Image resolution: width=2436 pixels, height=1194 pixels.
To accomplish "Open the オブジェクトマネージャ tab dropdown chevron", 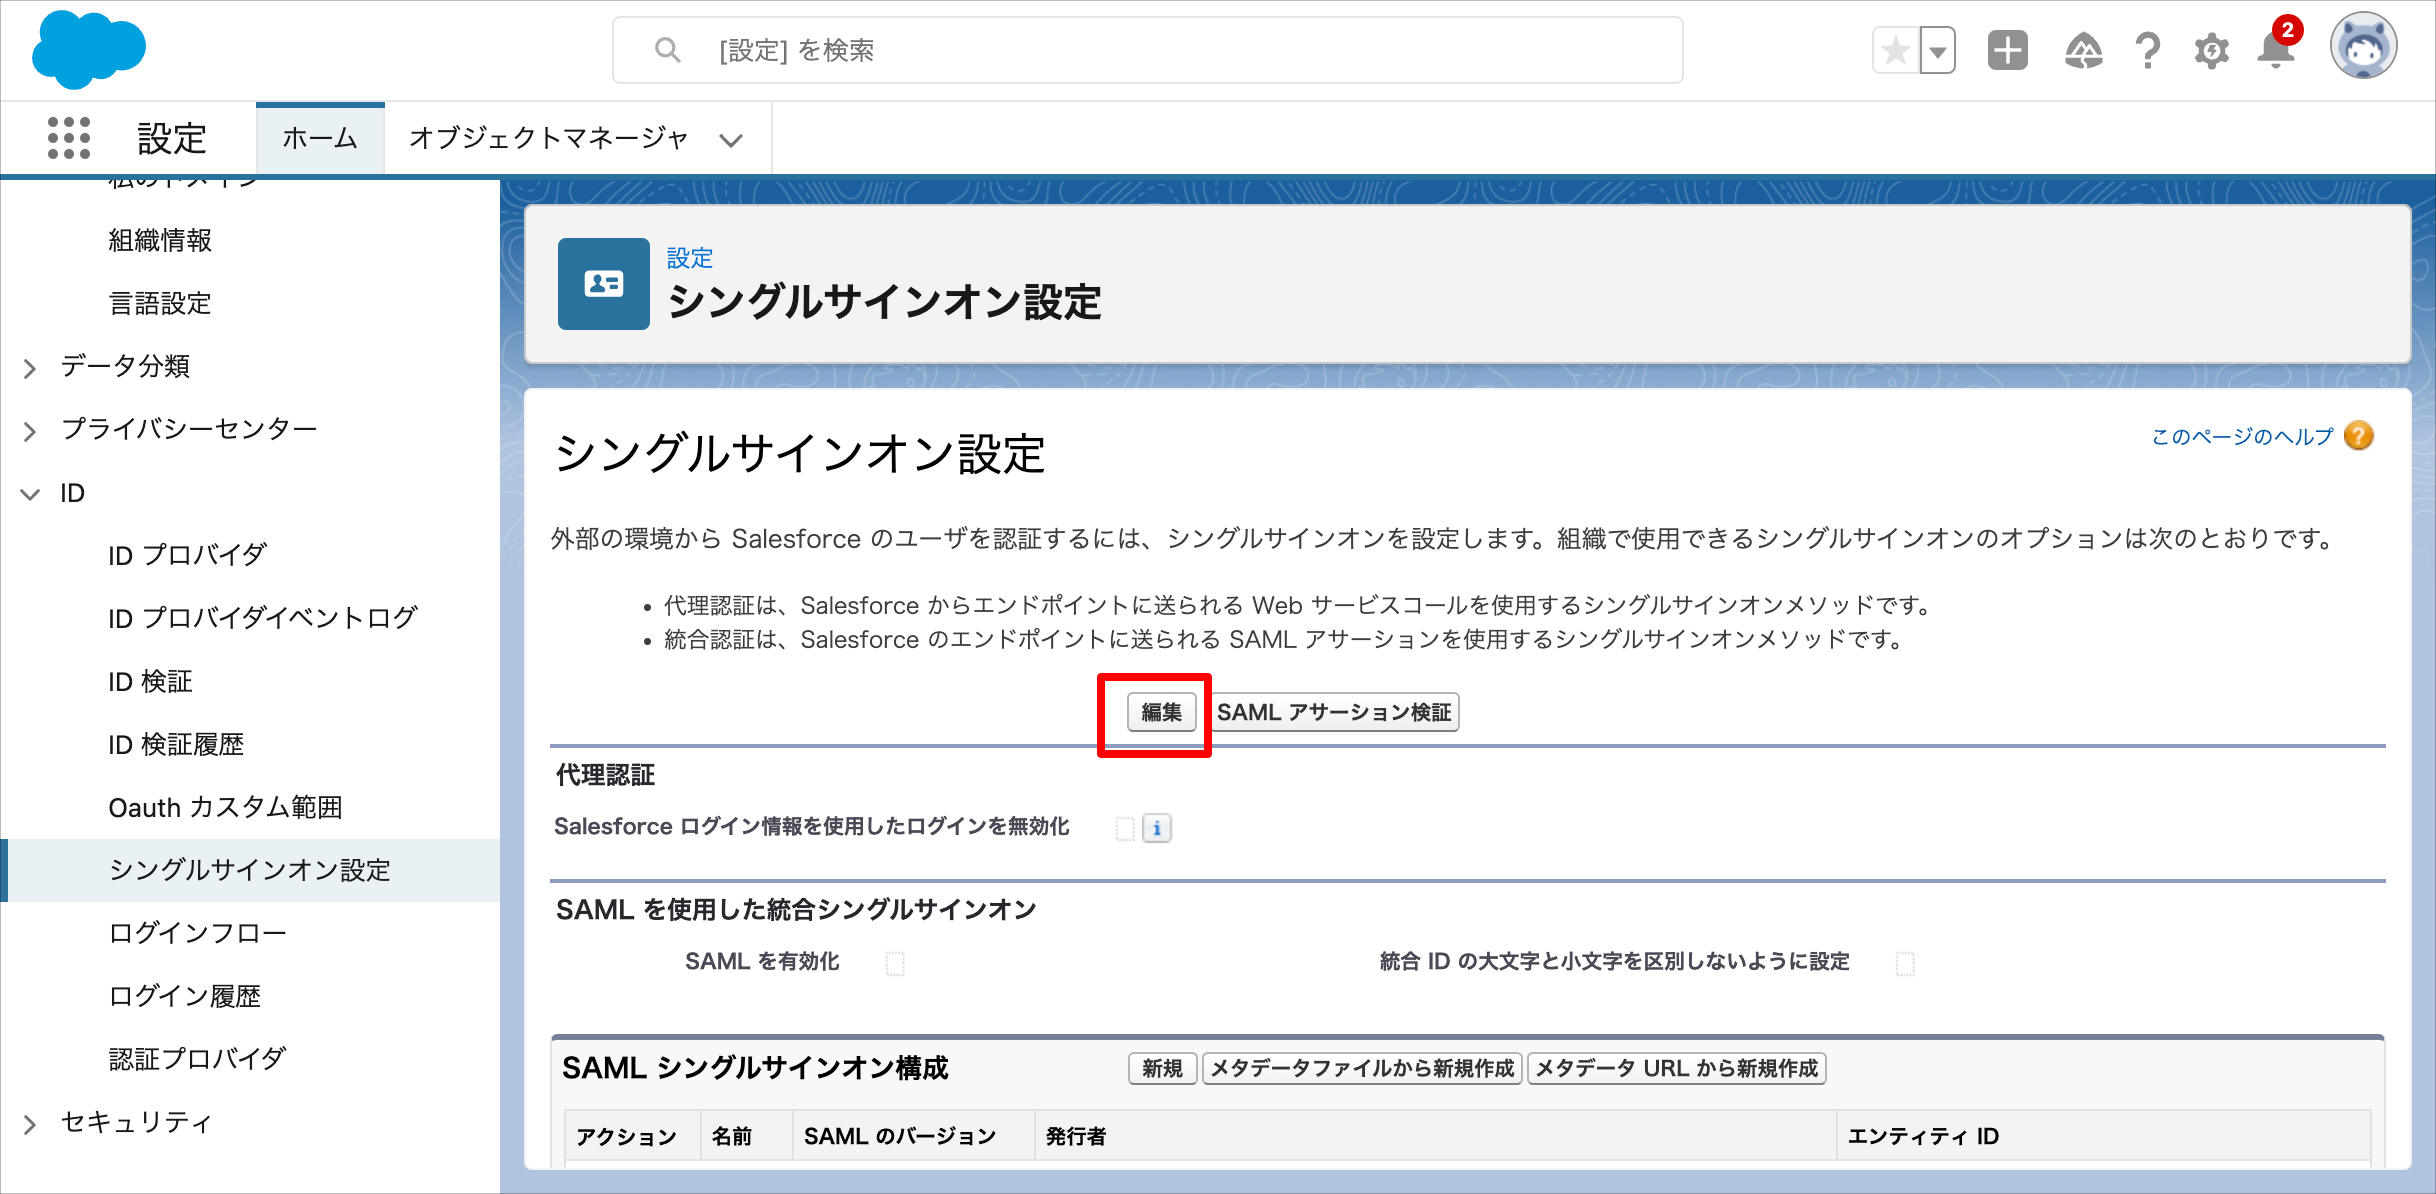I will click(731, 140).
